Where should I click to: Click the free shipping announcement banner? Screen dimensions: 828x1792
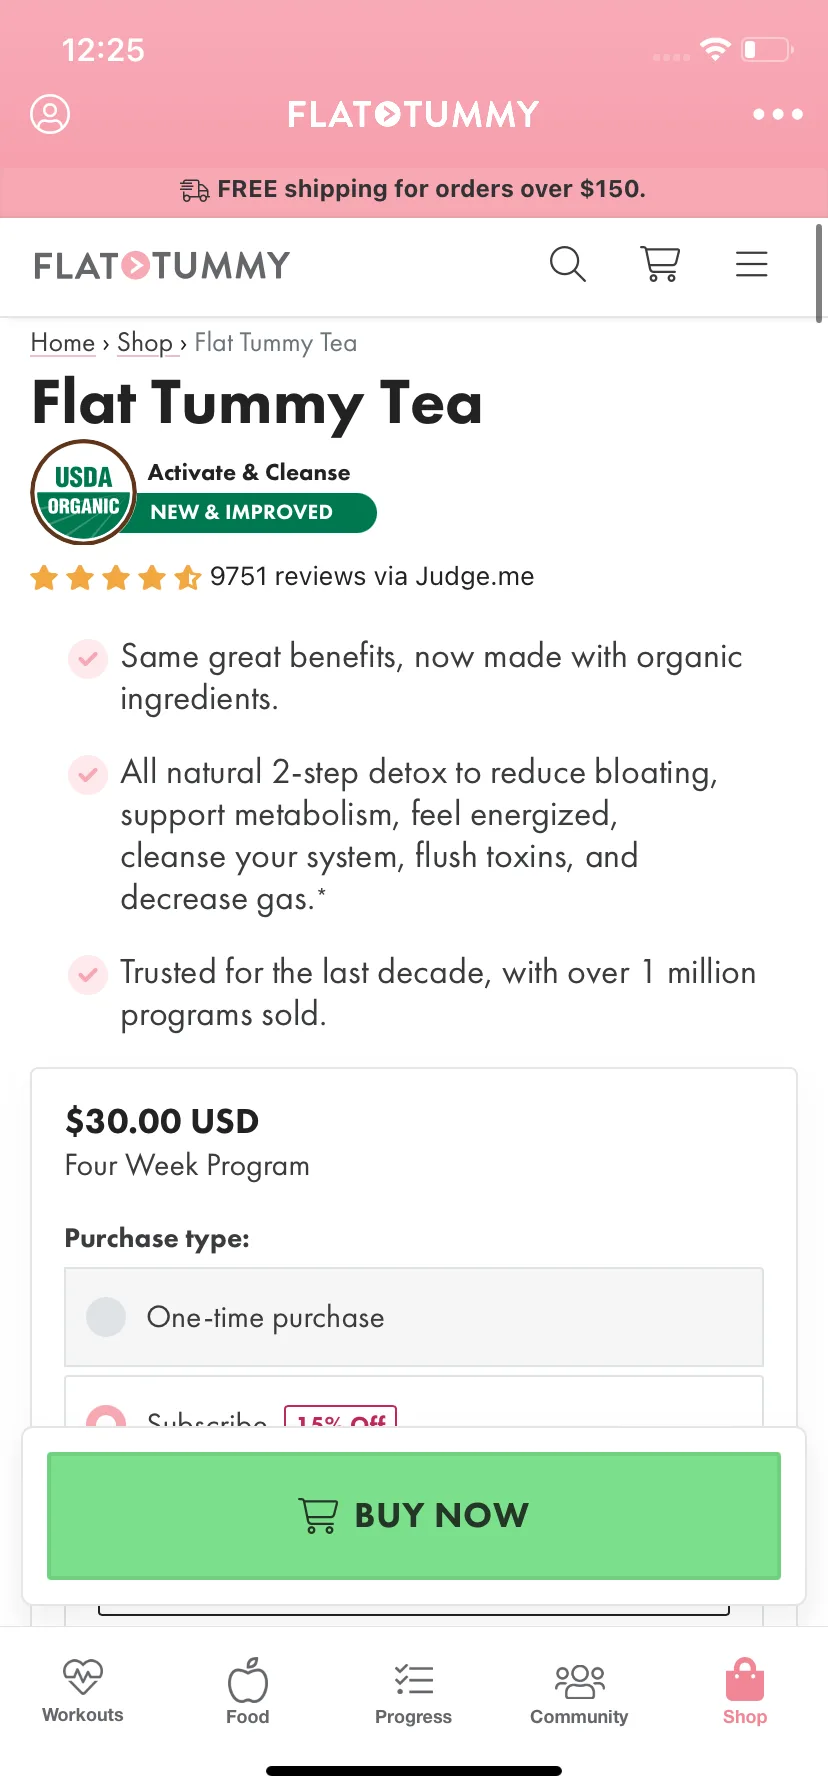coord(414,189)
